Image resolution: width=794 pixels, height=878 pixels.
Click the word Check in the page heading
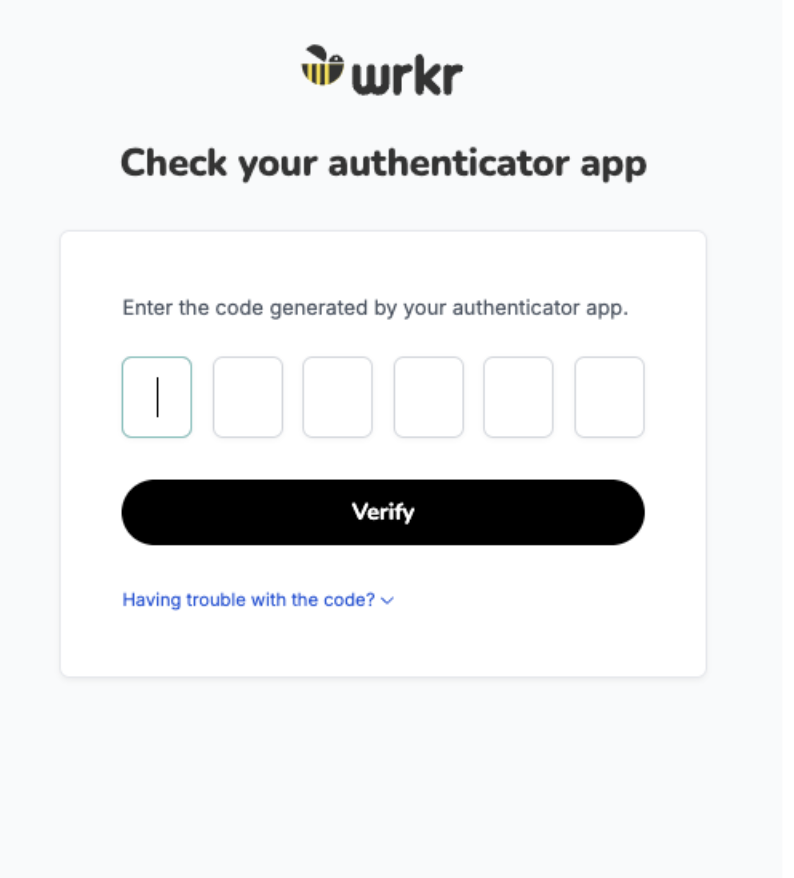click(174, 162)
